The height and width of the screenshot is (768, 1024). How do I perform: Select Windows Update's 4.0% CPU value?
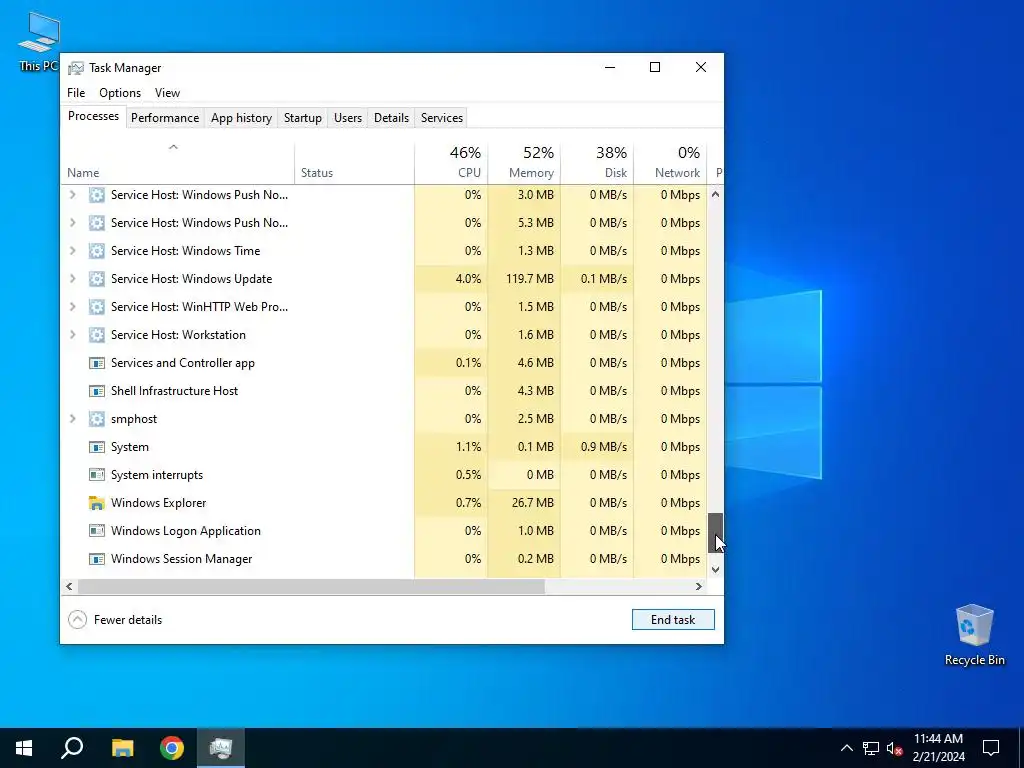[468, 279]
